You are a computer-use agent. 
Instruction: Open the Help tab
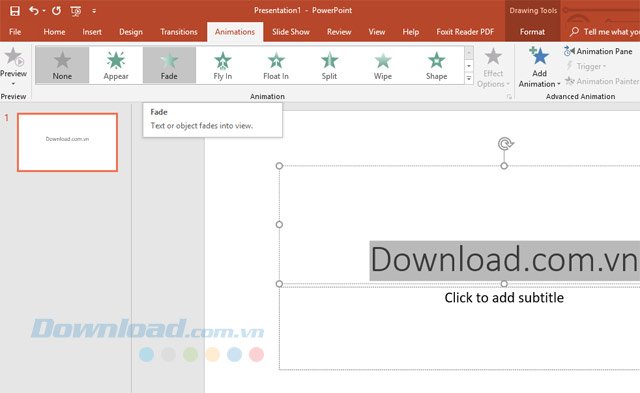point(411,32)
